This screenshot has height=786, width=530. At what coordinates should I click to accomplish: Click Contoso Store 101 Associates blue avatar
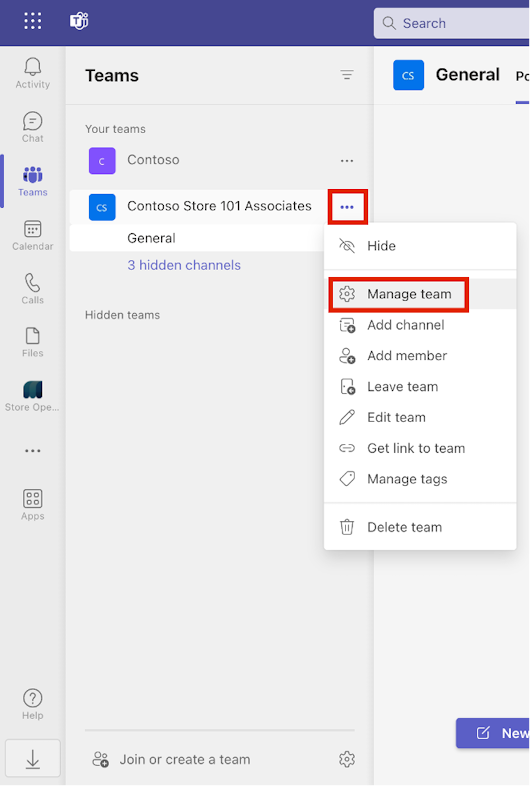coord(102,207)
